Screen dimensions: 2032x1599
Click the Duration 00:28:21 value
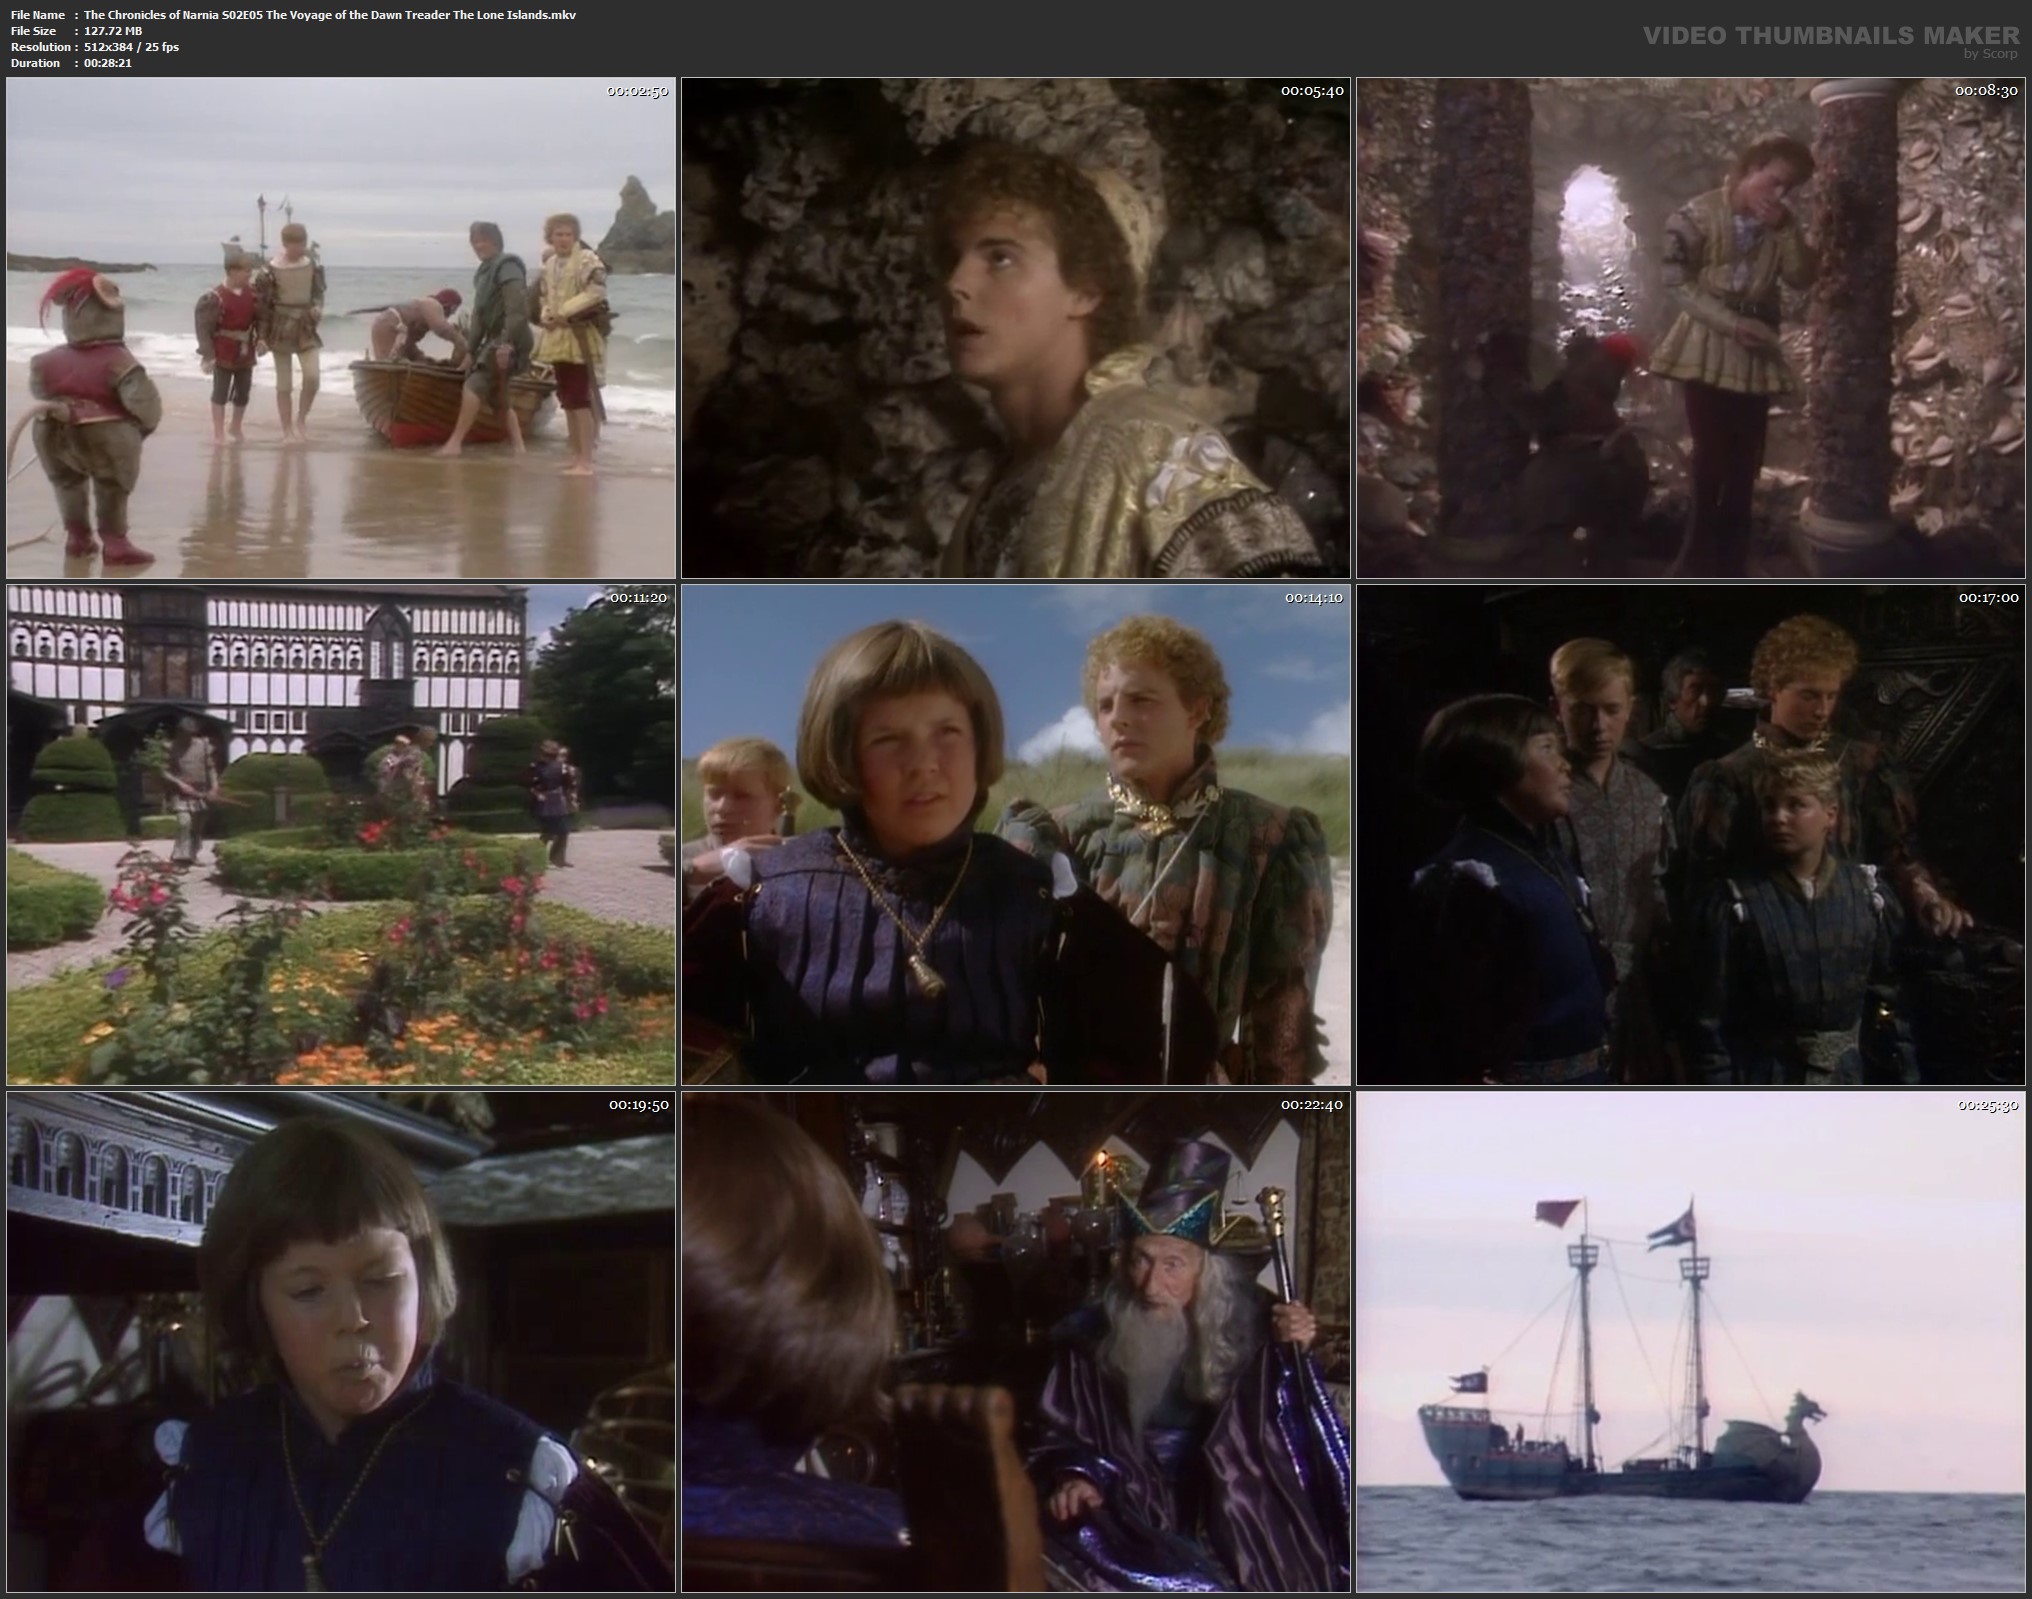pos(108,63)
